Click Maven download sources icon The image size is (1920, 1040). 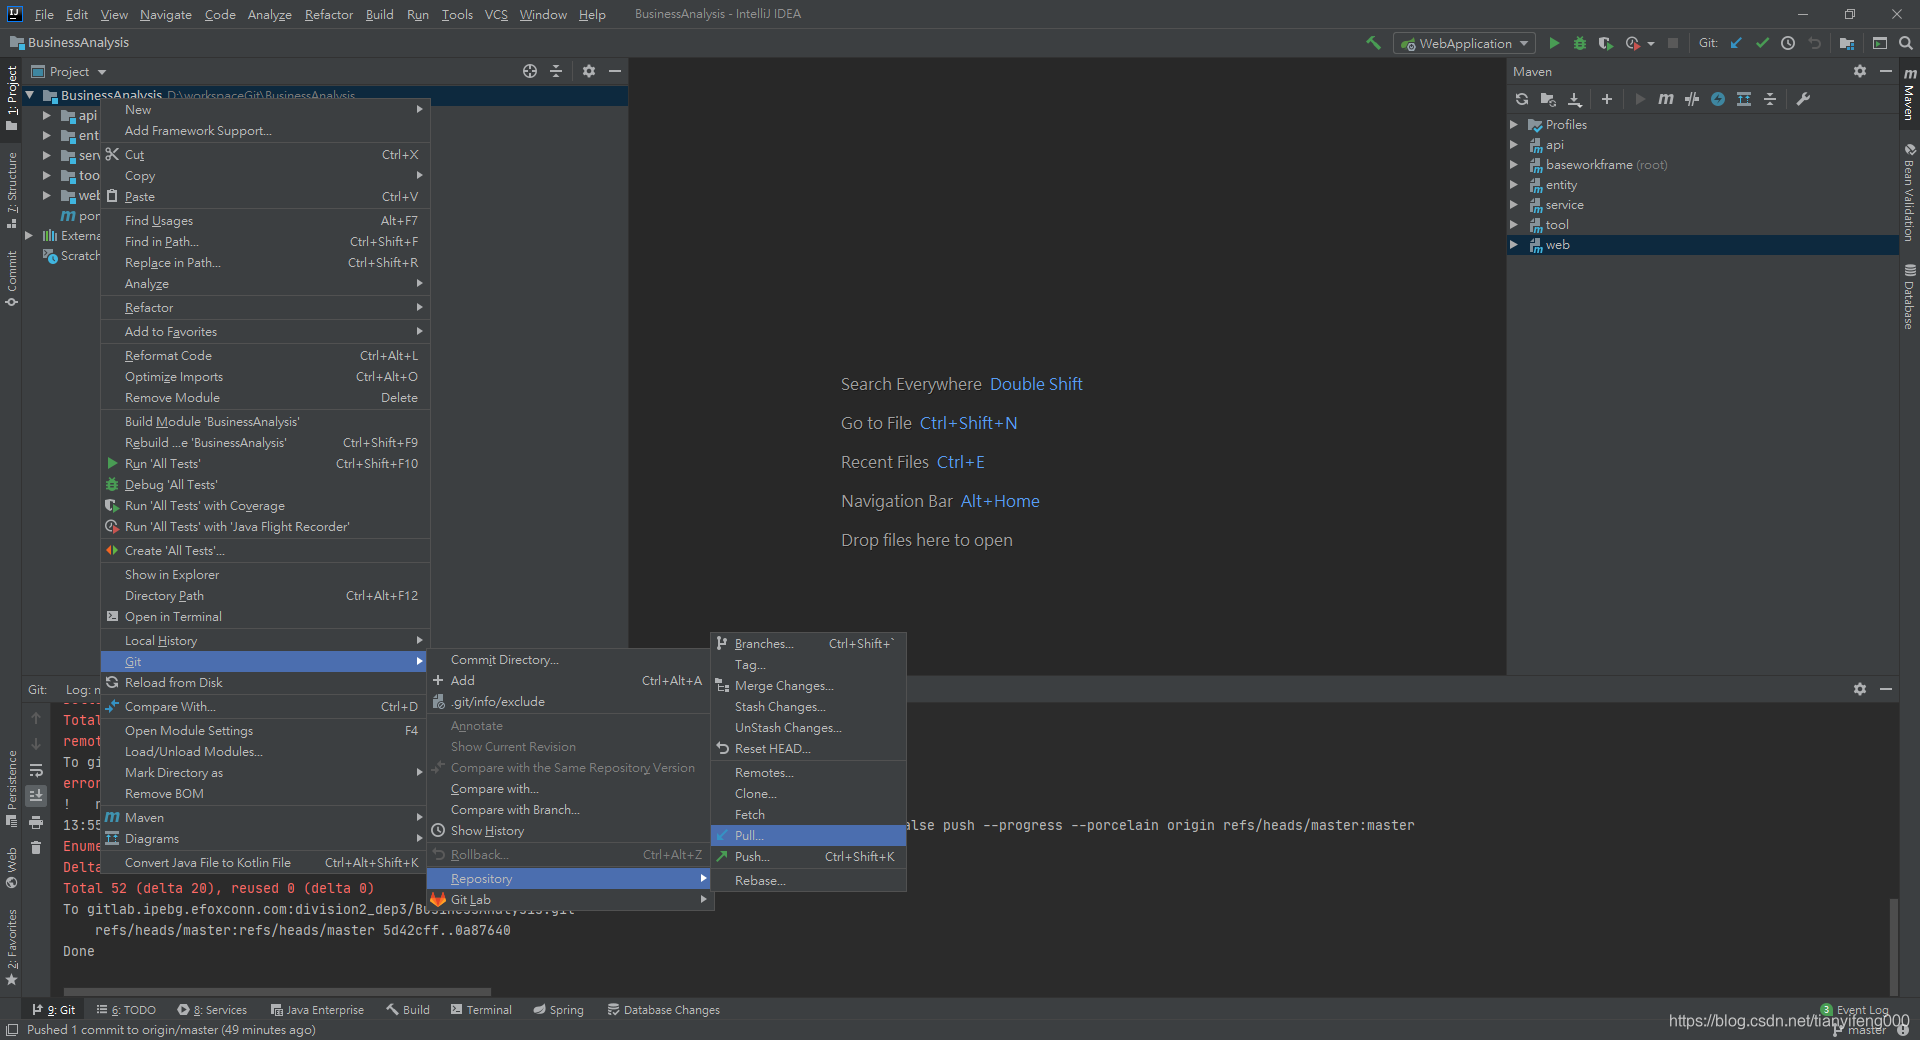(x=1575, y=99)
